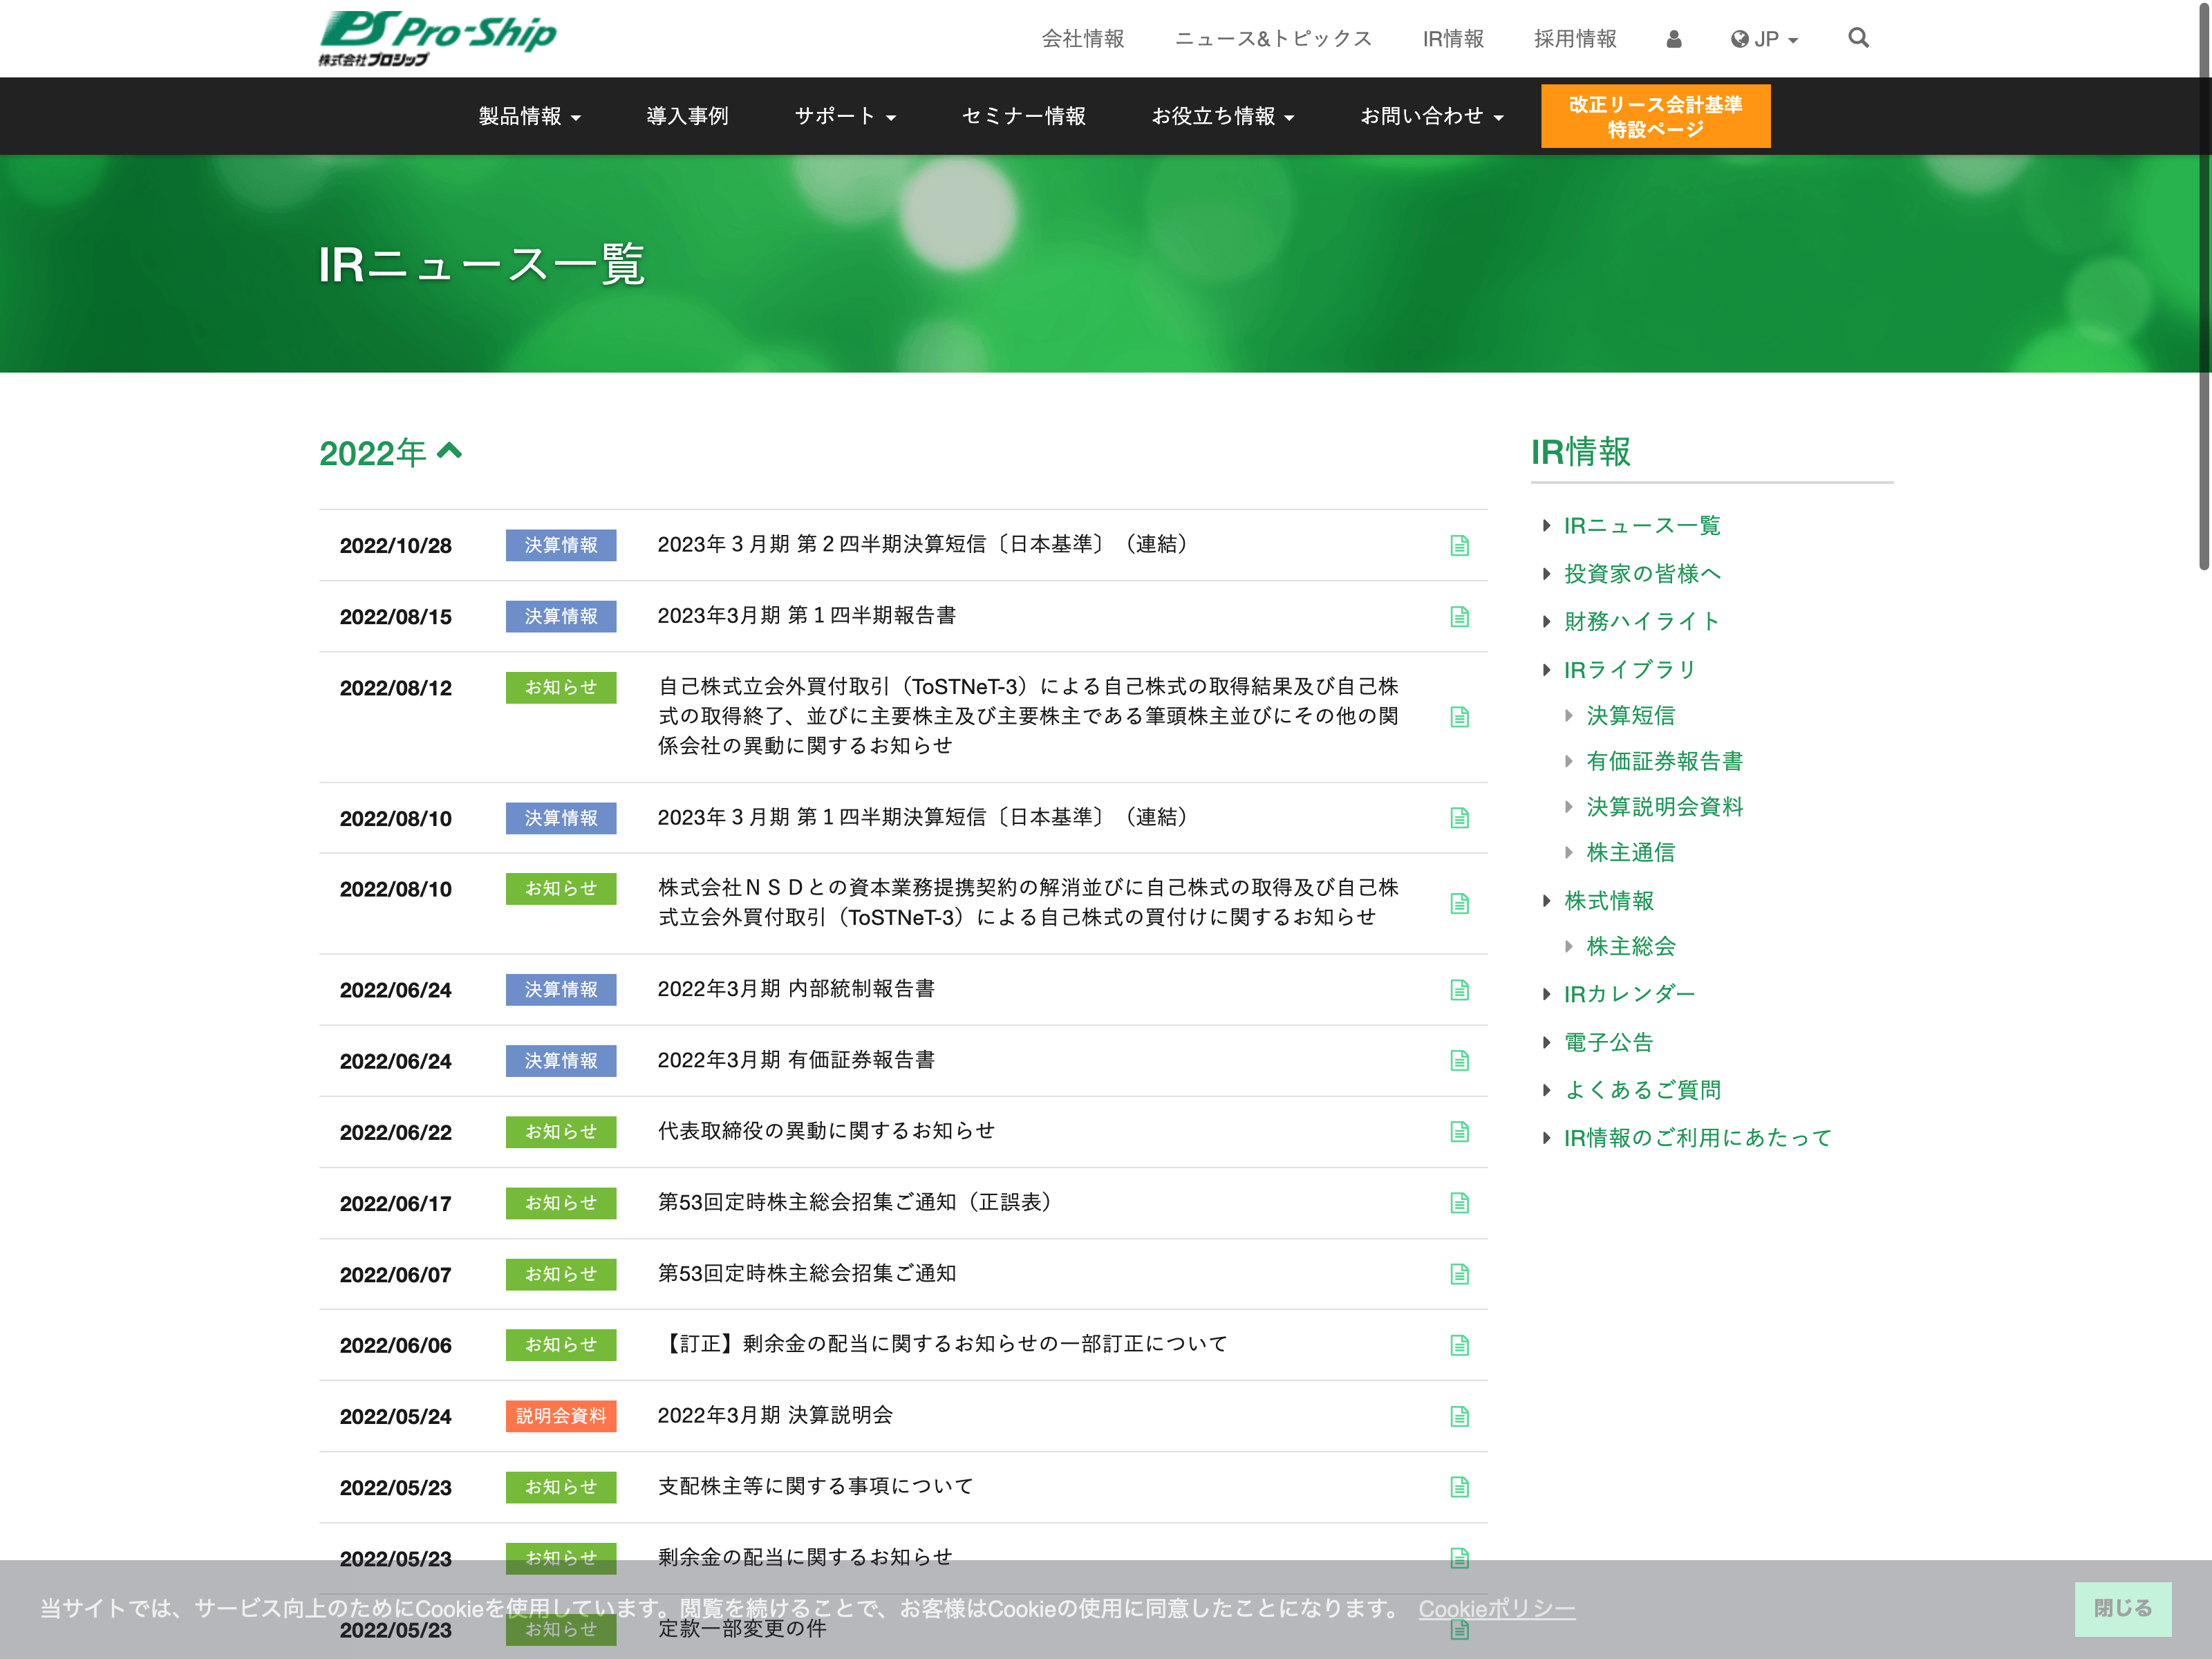Click the search magnifier icon in header
The image size is (2212, 1659).
(1857, 38)
